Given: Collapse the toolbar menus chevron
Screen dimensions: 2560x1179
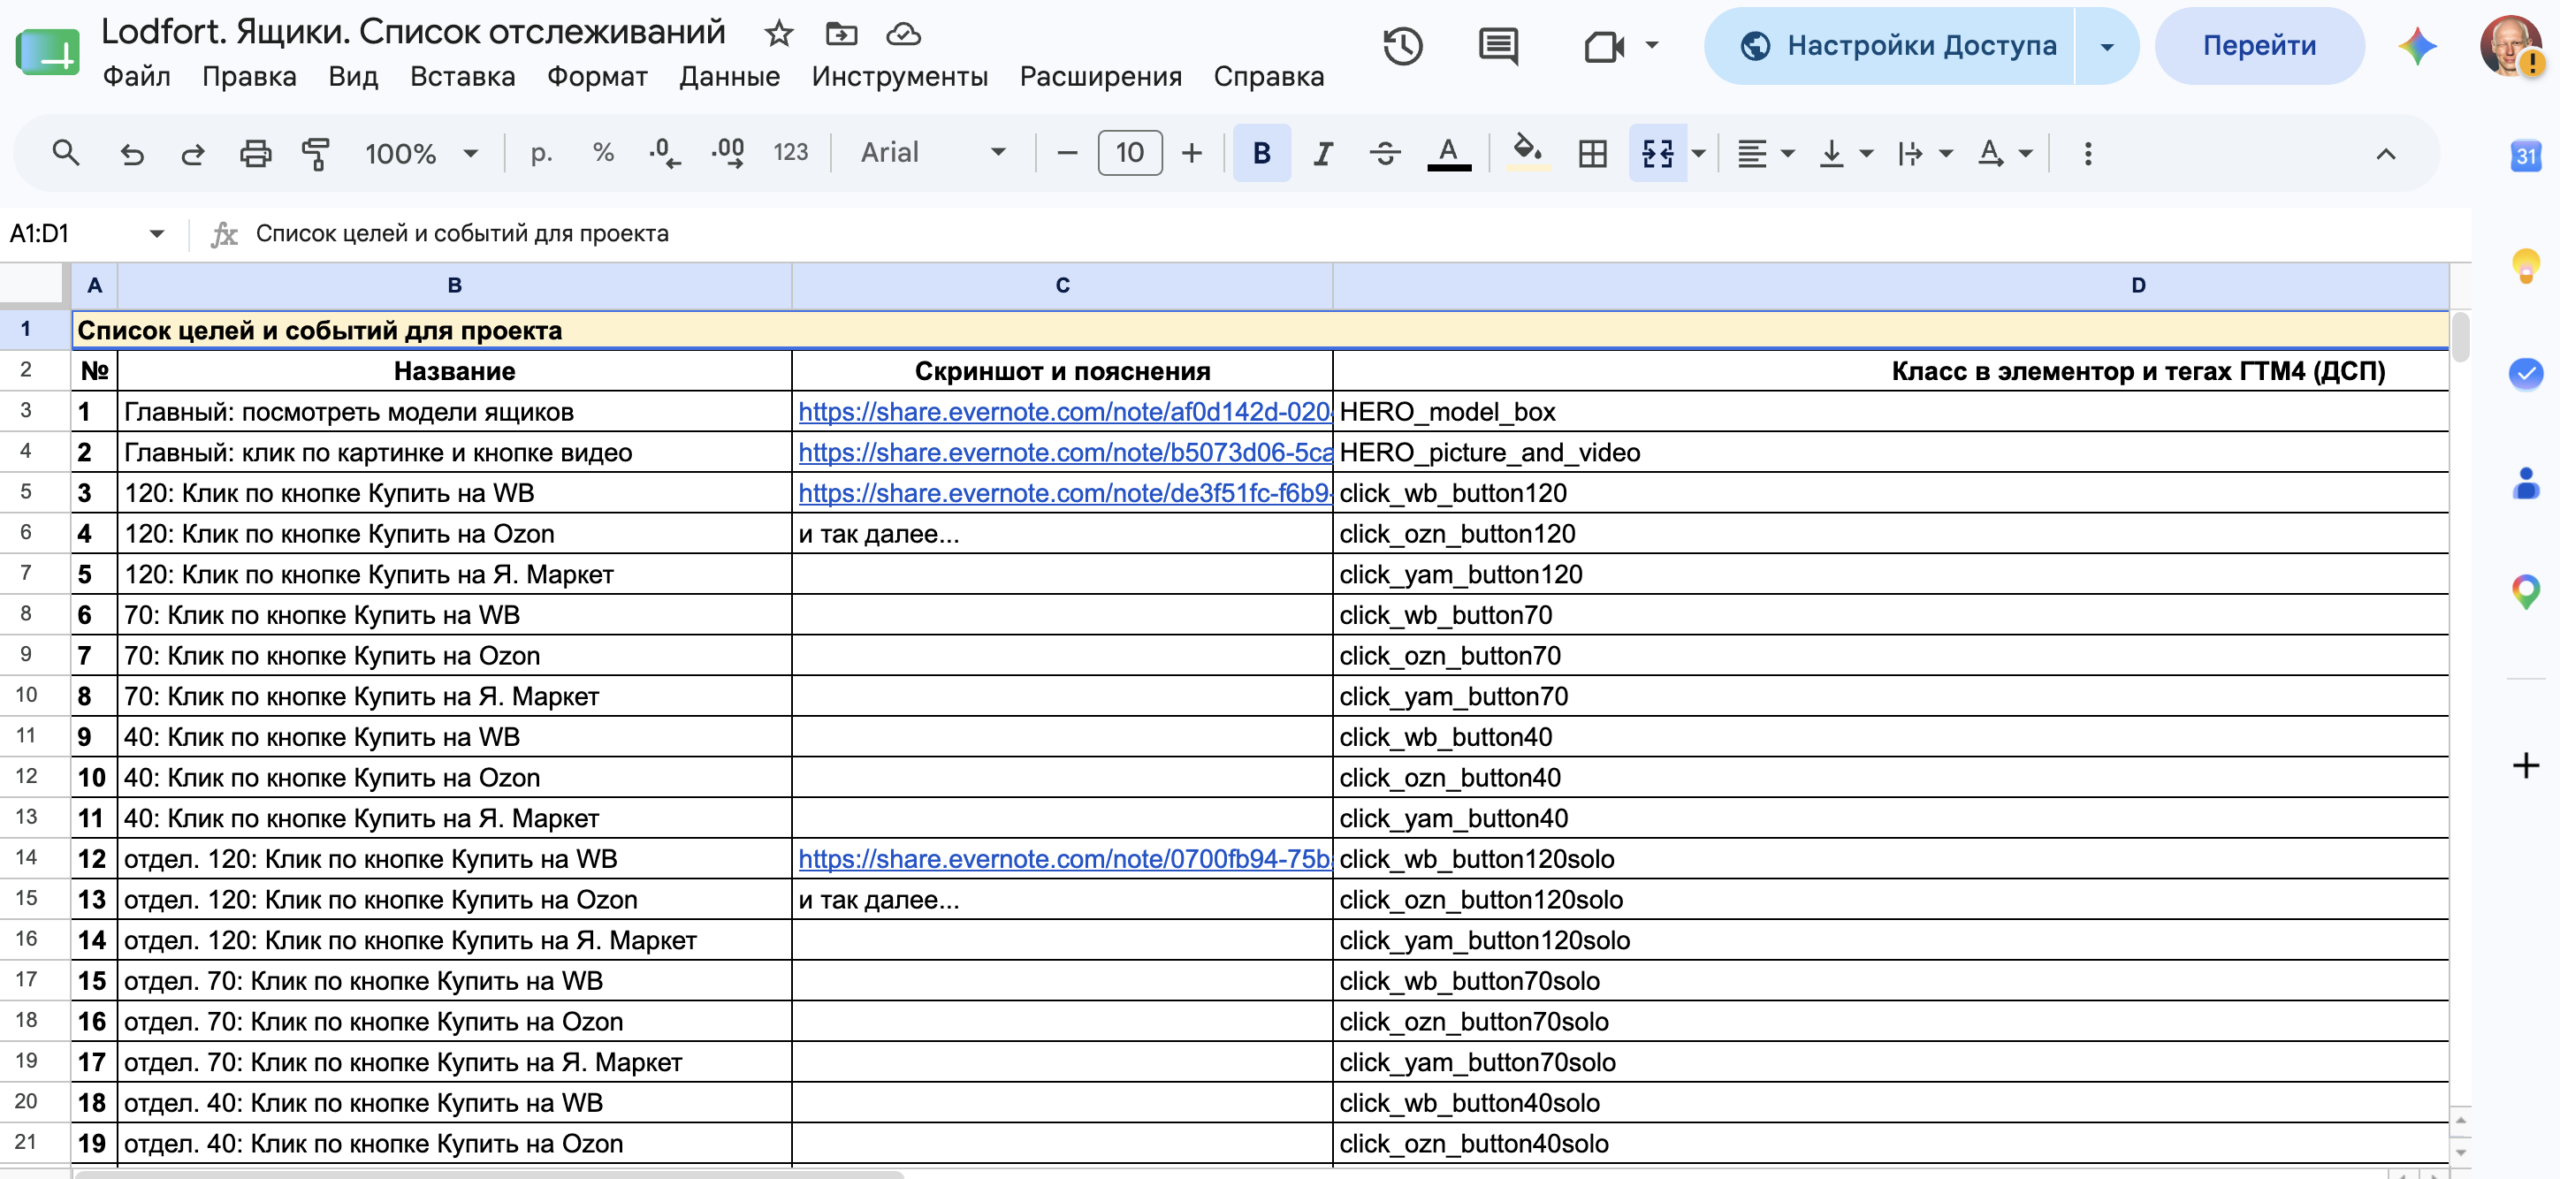Looking at the screenshot, I should pos(2386,153).
